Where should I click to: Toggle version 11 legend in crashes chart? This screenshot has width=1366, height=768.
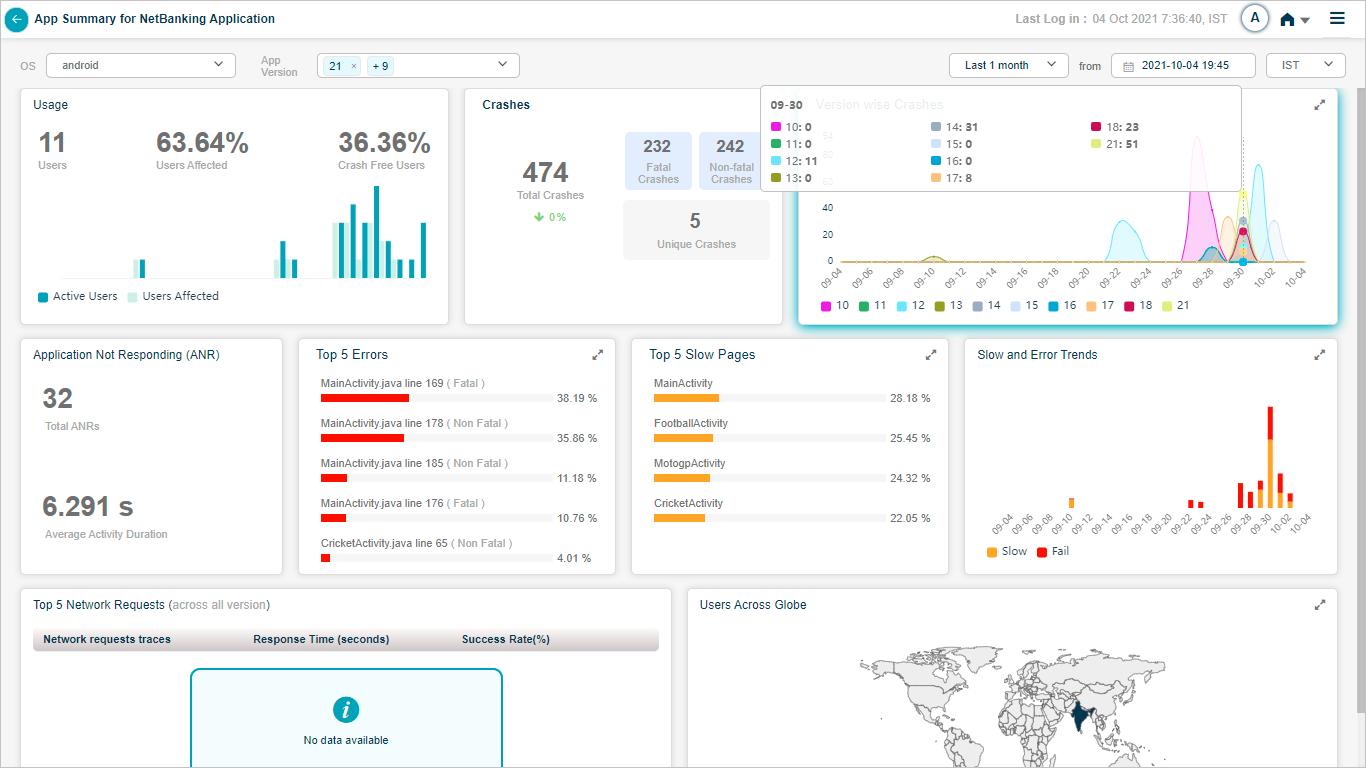point(873,305)
